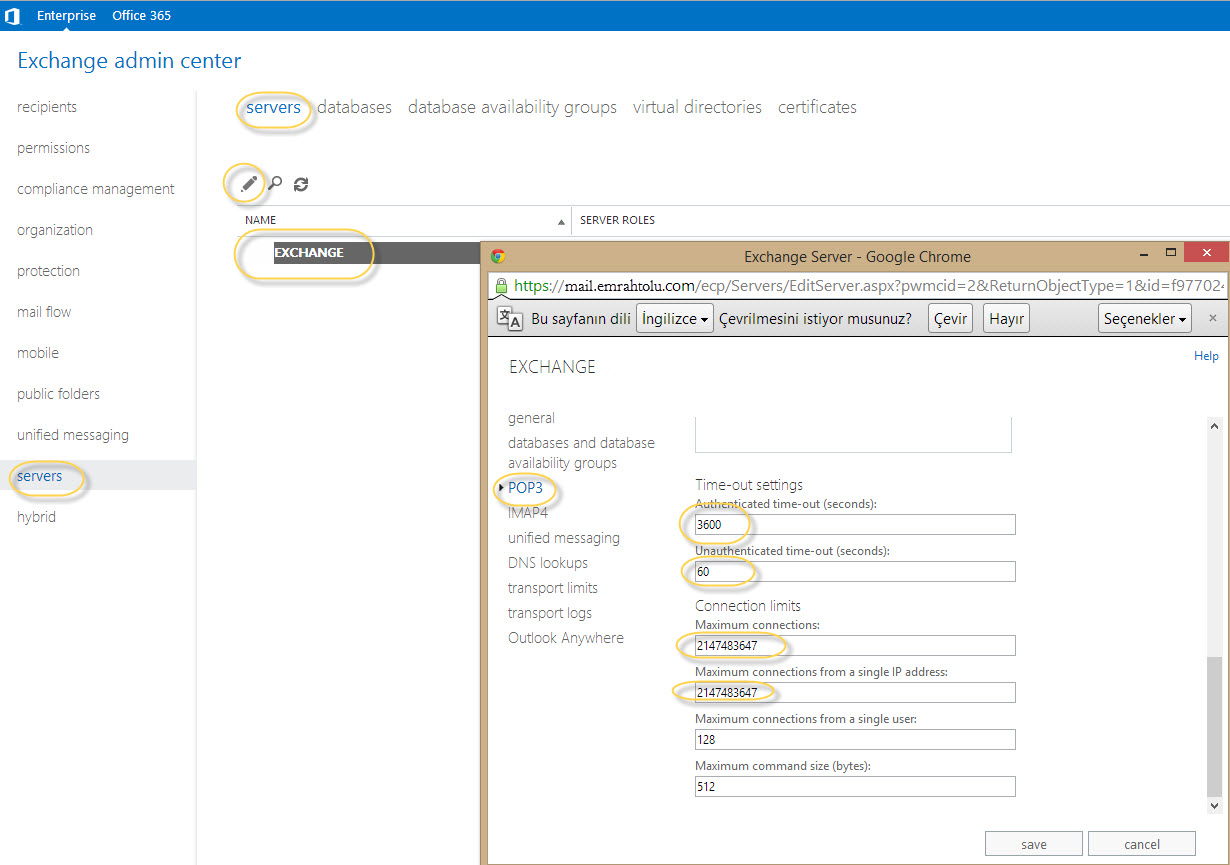Click the Office logo icon in header
The height and width of the screenshot is (865, 1230).
(12, 15)
